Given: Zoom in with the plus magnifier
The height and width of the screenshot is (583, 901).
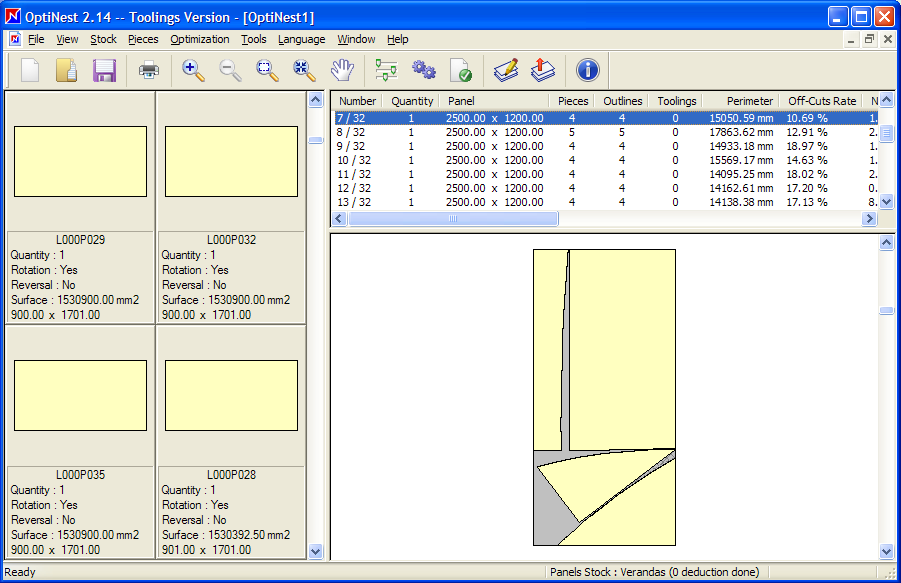Looking at the screenshot, I should point(193,71).
